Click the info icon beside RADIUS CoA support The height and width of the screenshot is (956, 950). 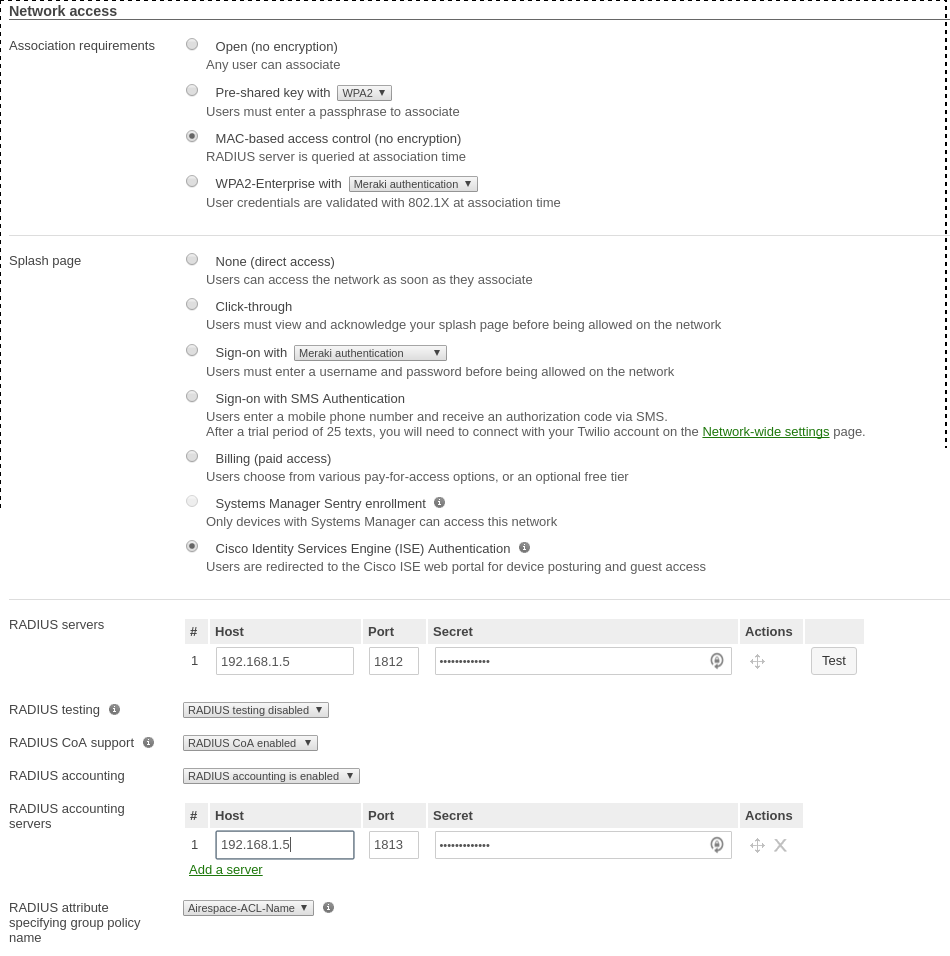pos(148,742)
